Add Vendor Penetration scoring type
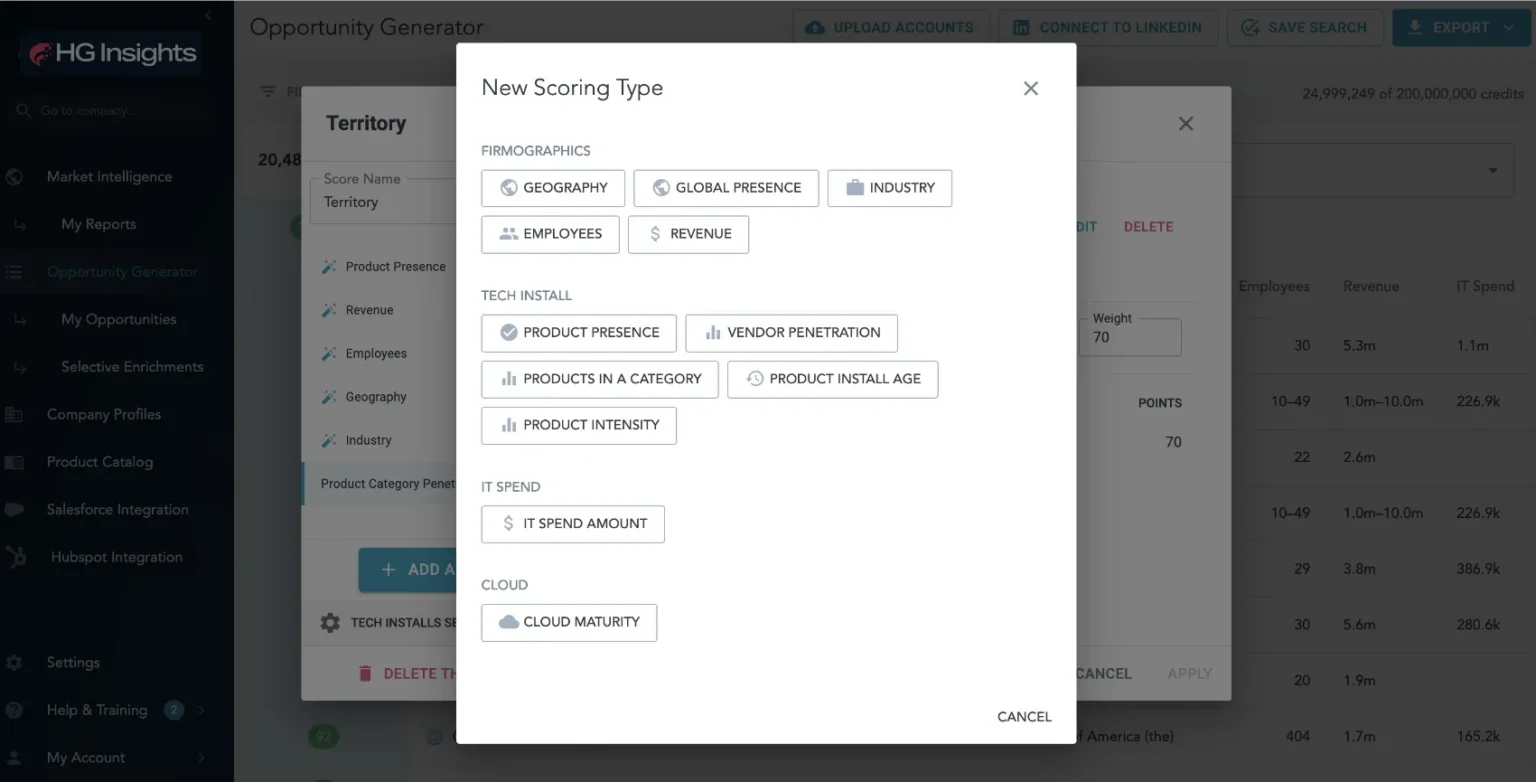This screenshot has height=782, width=1536. [791, 333]
